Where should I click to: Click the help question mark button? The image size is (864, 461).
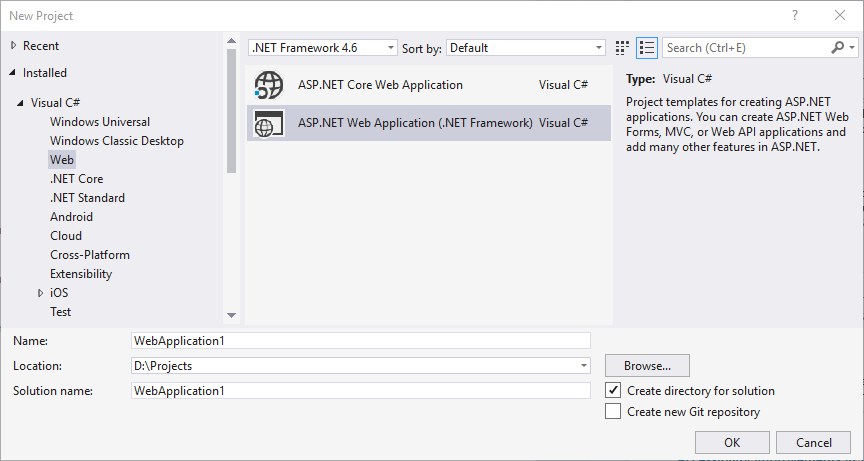click(795, 15)
